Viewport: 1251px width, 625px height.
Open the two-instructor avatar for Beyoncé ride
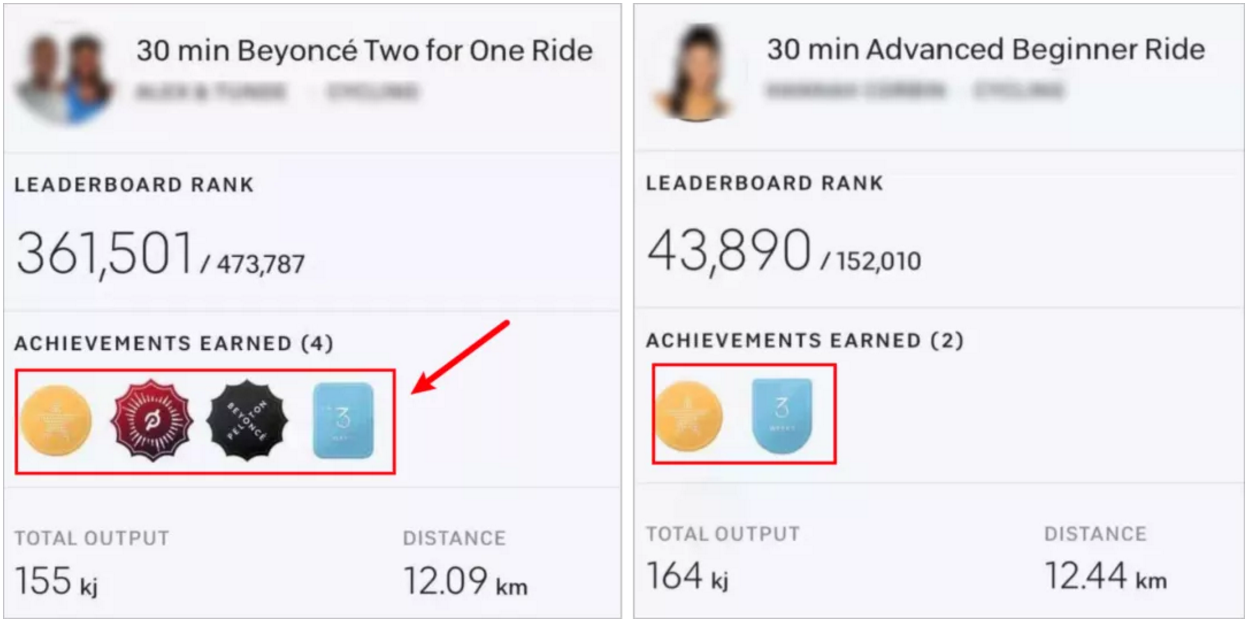(65, 77)
